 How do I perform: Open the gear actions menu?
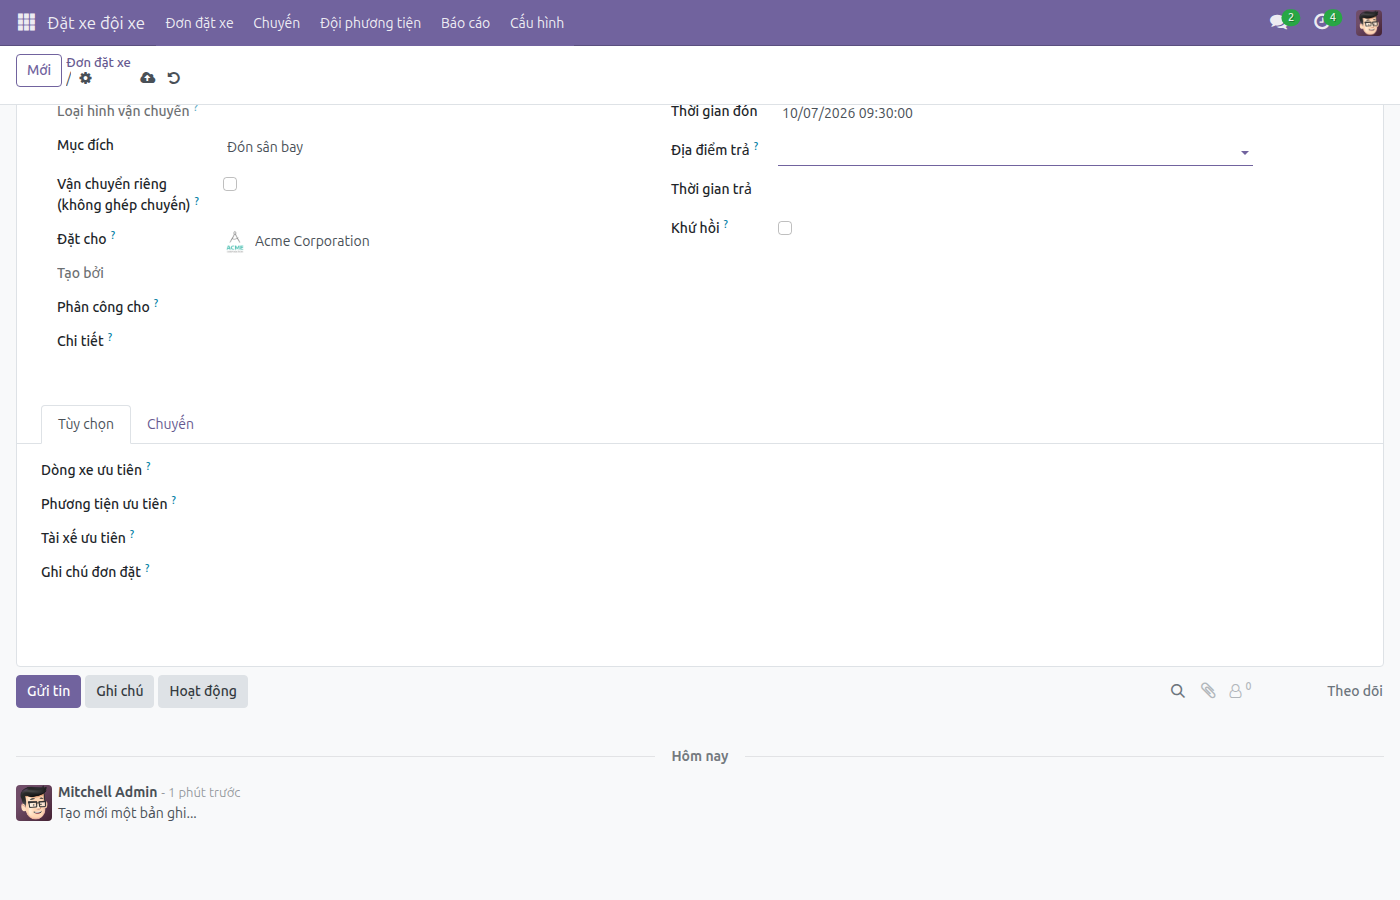pos(85,78)
